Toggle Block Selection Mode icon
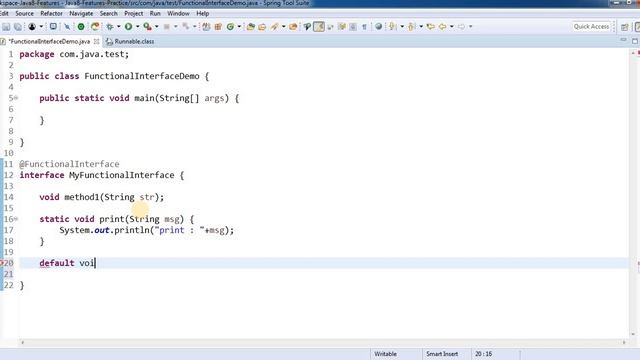Viewport: 640px width, 360px height. 353,27
